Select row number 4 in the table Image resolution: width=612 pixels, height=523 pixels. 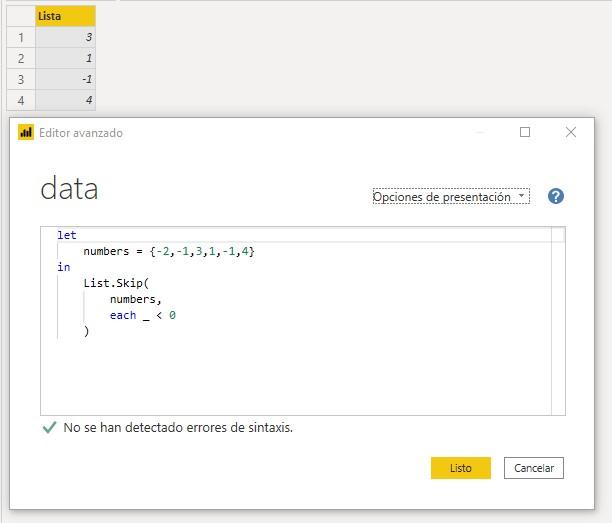(x=21, y=100)
